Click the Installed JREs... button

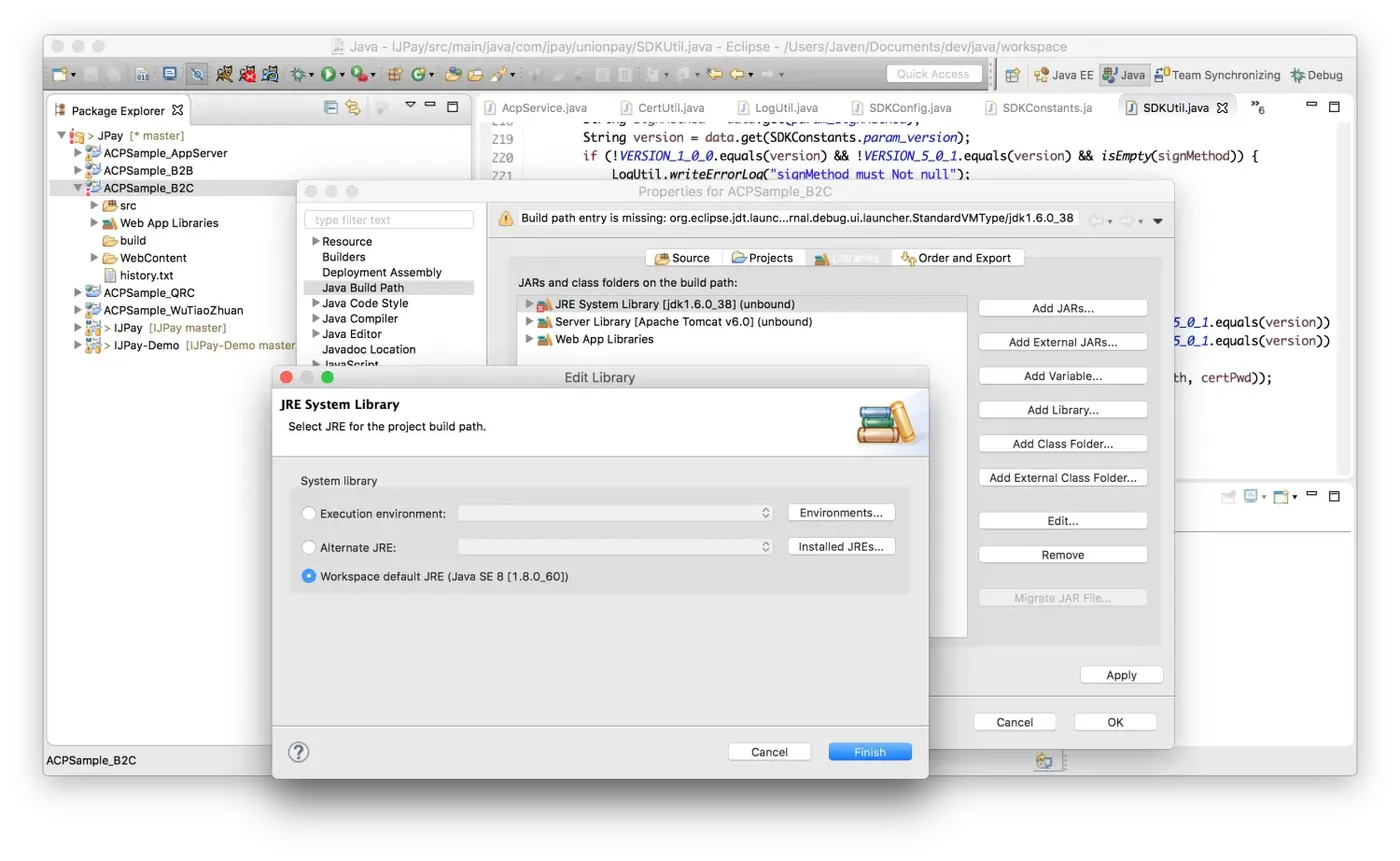[841, 547]
